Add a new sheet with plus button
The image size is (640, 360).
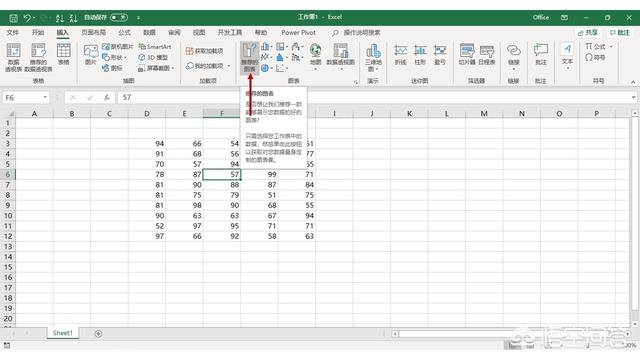click(98, 333)
